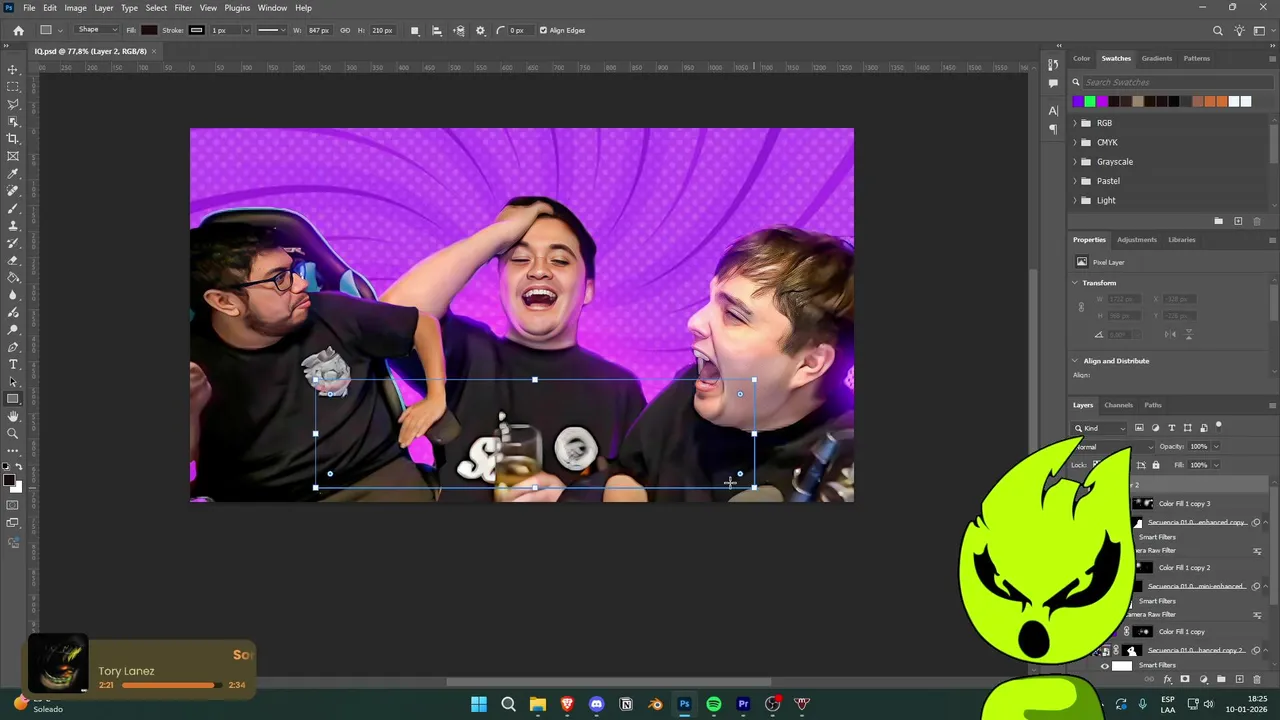Select the Eyedropper tool
The image size is (1280, 720).
coord(13,174)
